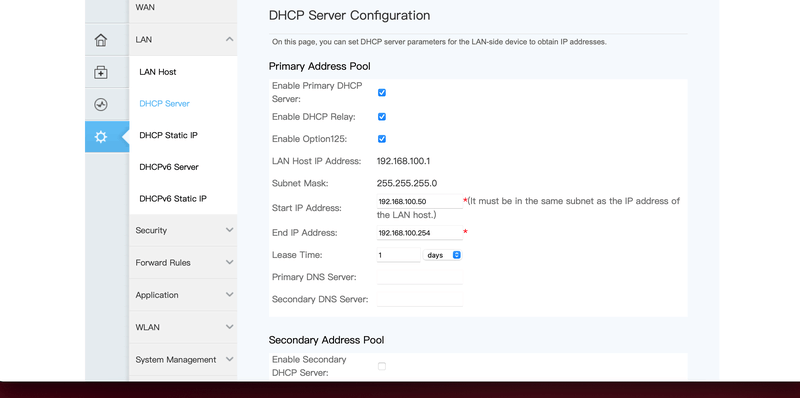Go to LAN Host page
Image resolution: width=800 pixels, height=398 pixels.
(x=158, y=72)
